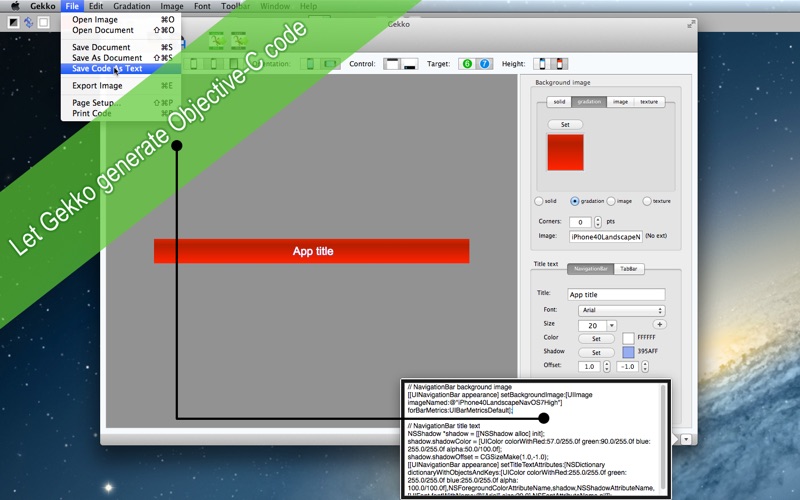
Task: Click the Image name field
Action: click(606, 237)
